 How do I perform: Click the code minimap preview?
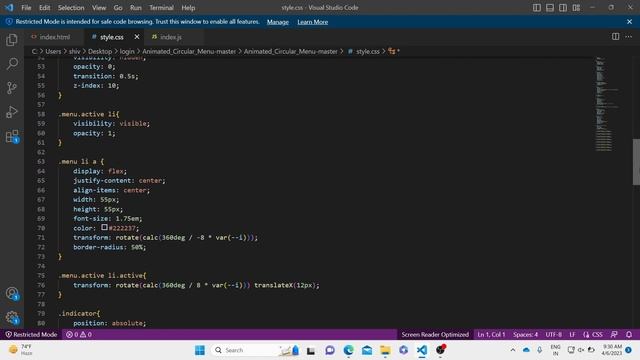607,104
